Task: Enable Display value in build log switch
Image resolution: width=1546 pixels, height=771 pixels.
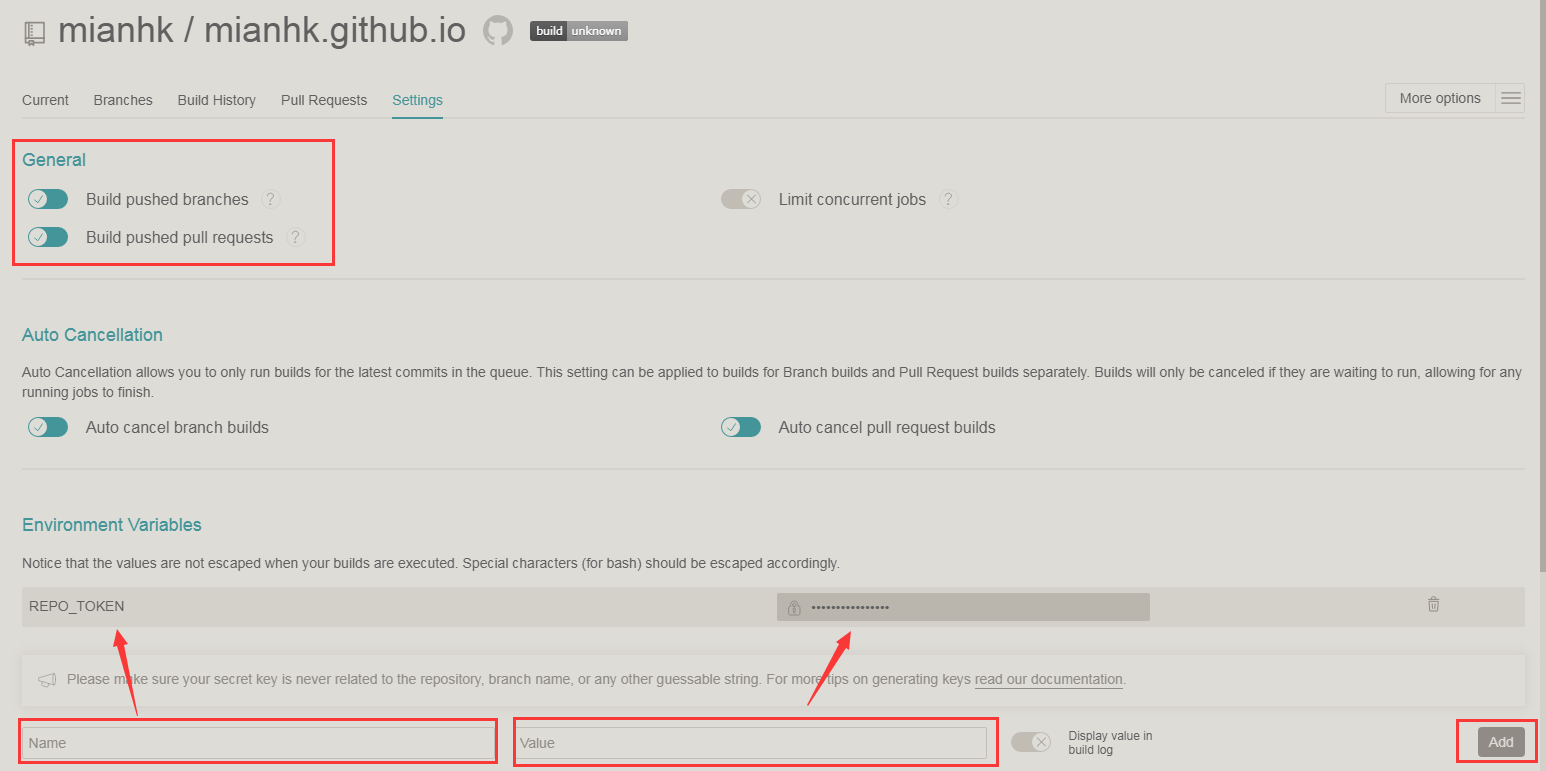Action: (x=1031, y=742)
